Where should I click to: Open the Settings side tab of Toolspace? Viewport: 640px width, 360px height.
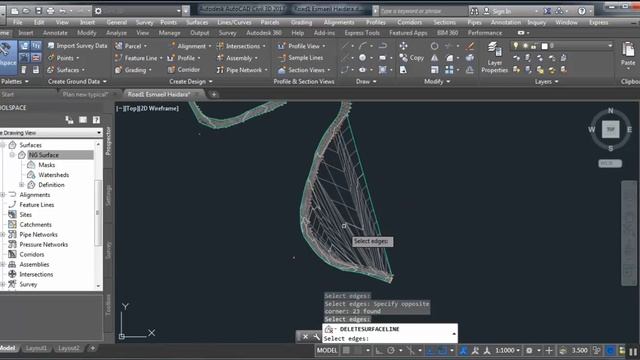pyautogui.click(x=108, y=196)
